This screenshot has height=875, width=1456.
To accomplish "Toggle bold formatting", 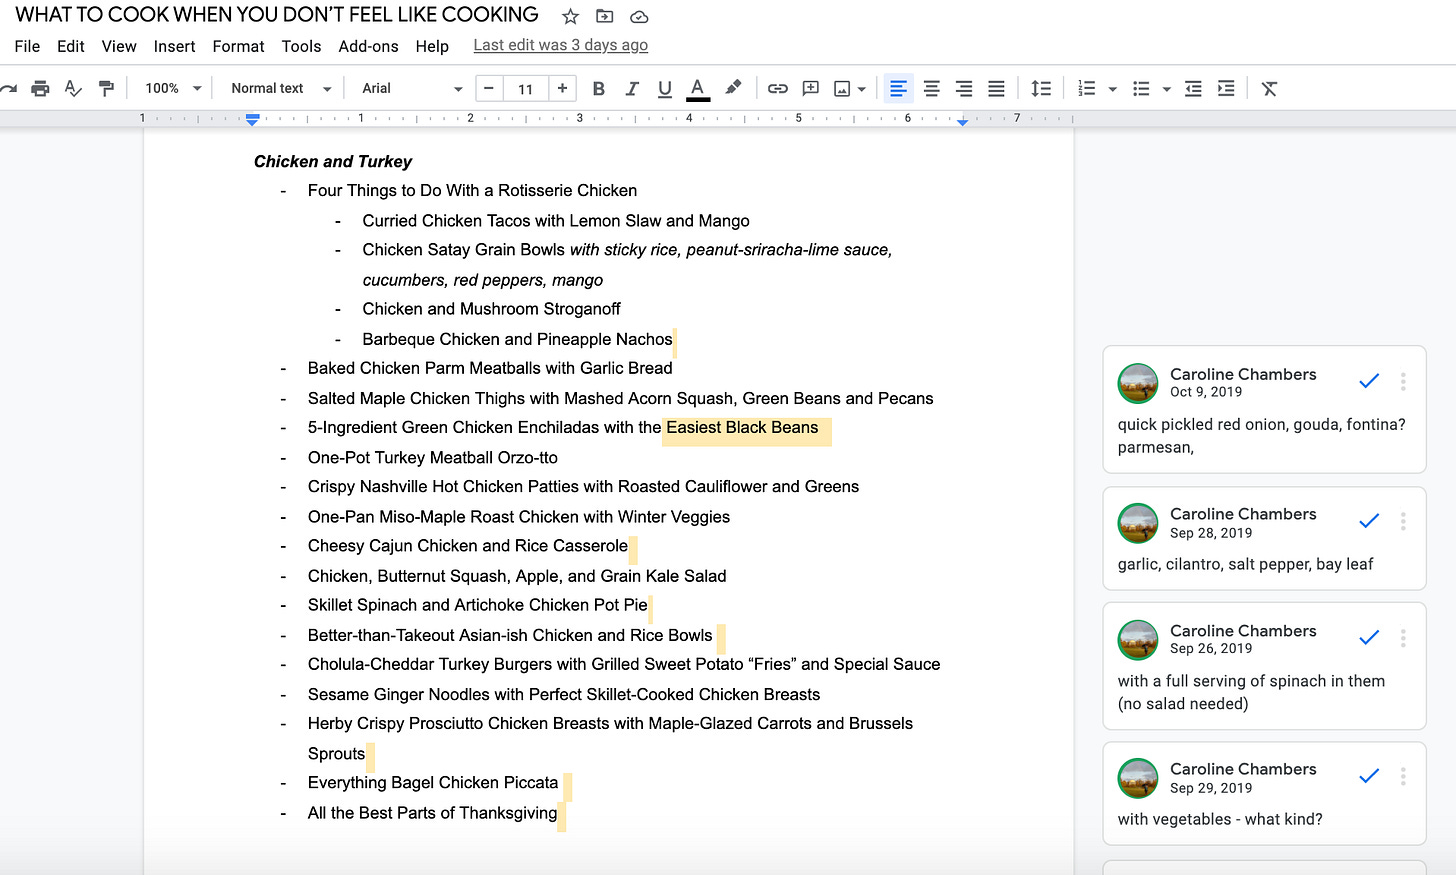I will (x=598, y=88).
